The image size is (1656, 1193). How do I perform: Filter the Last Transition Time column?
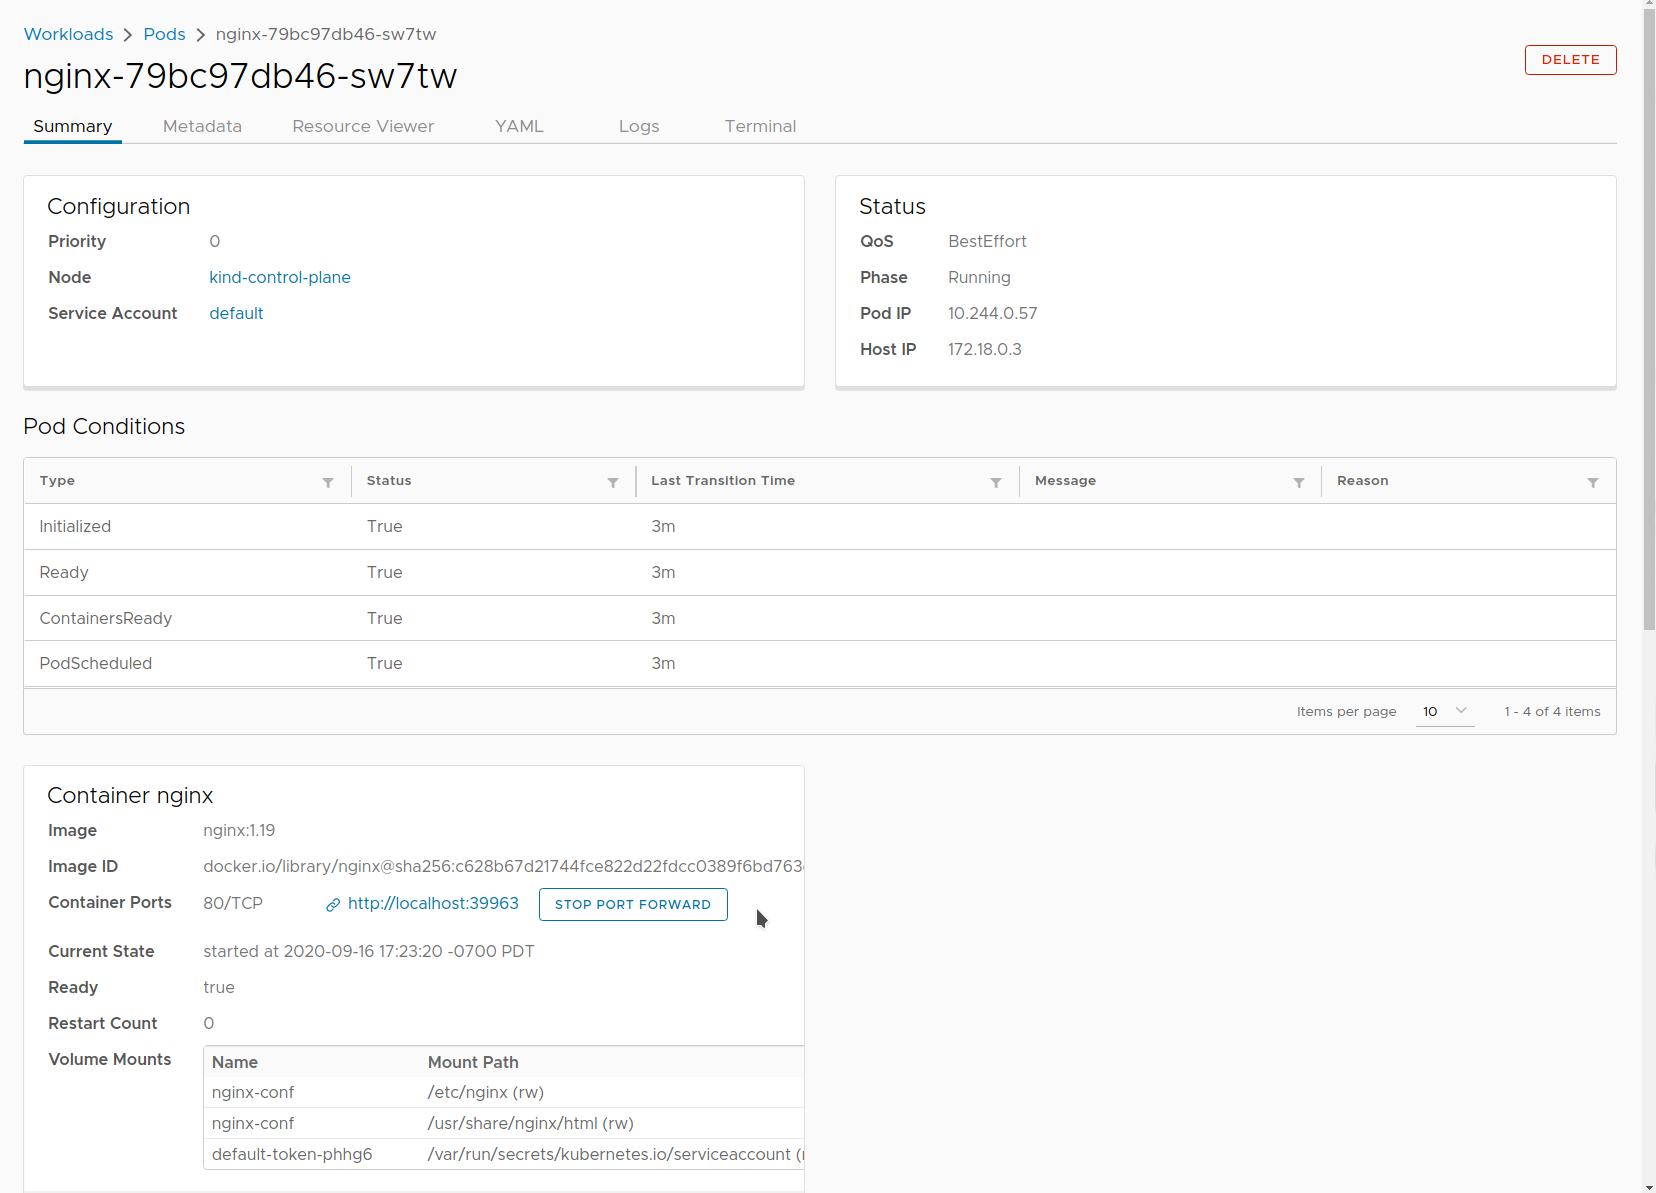(996, 483)
